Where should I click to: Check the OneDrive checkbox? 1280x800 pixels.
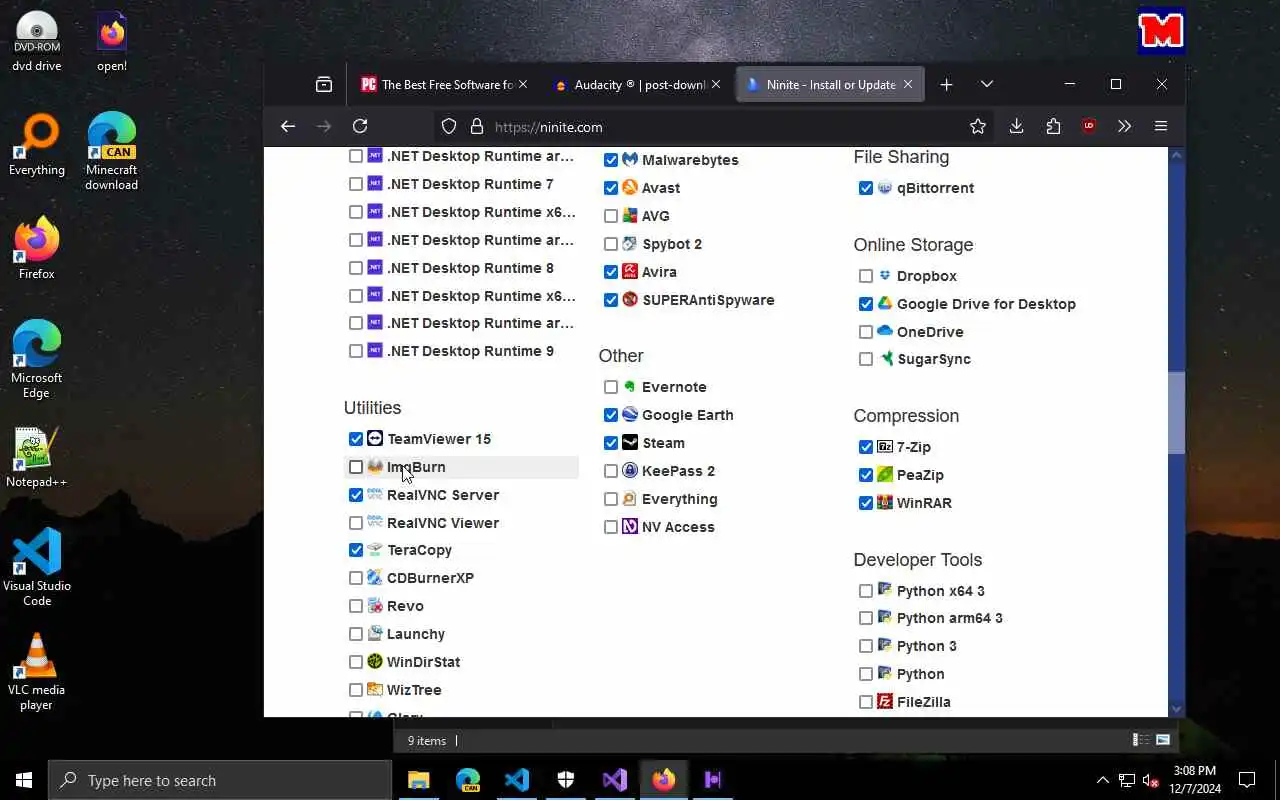[x=866, y=332]
